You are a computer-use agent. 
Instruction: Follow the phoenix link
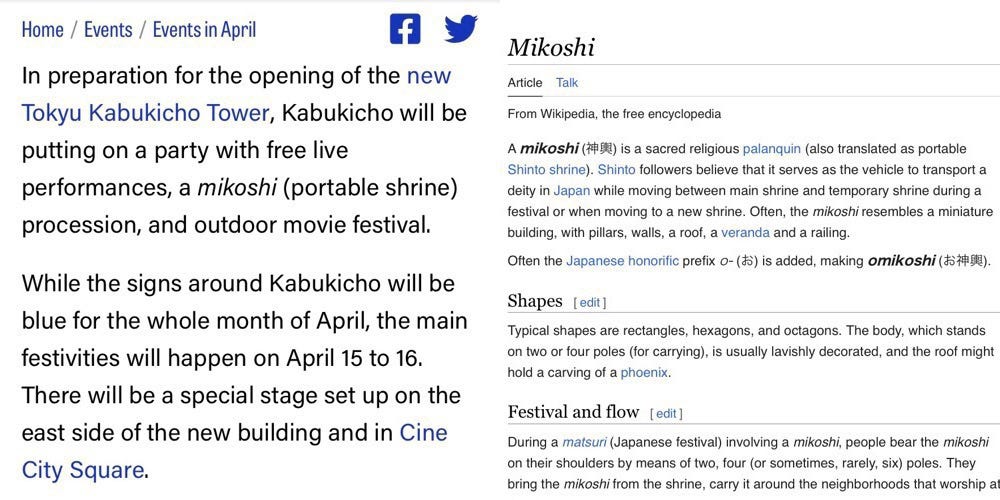pos(643,372)
